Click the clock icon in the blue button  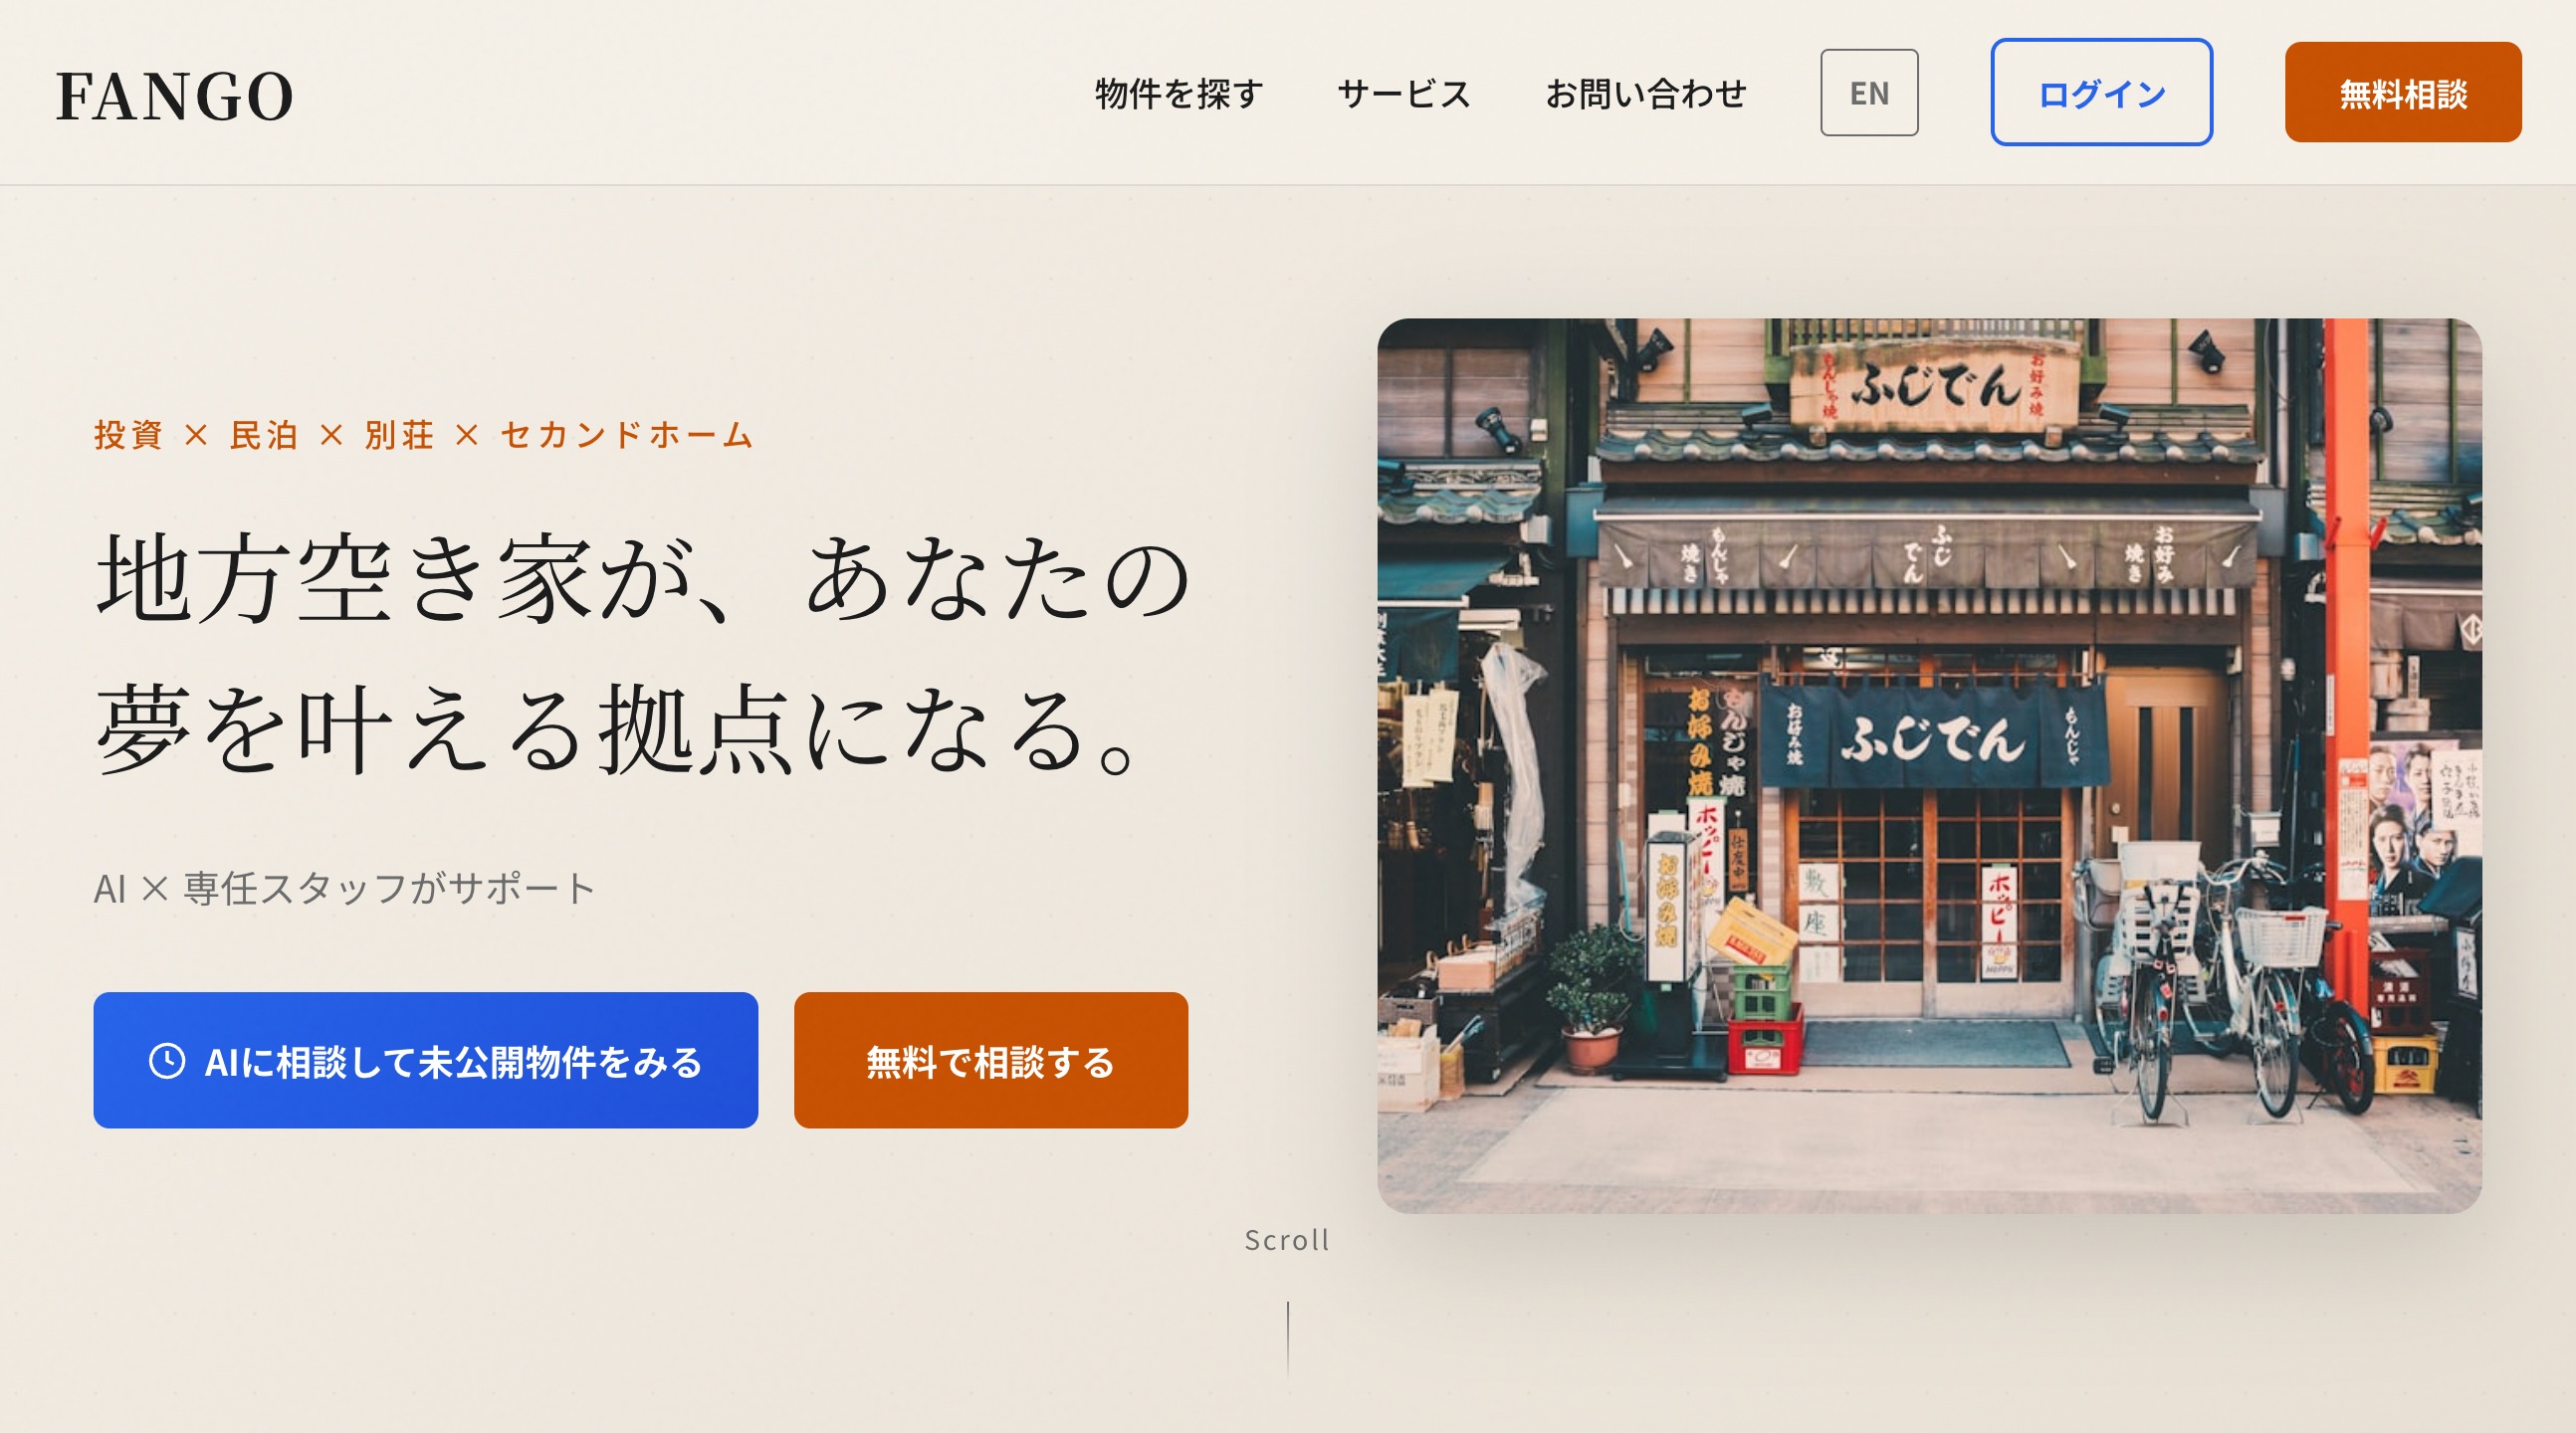167,1061
